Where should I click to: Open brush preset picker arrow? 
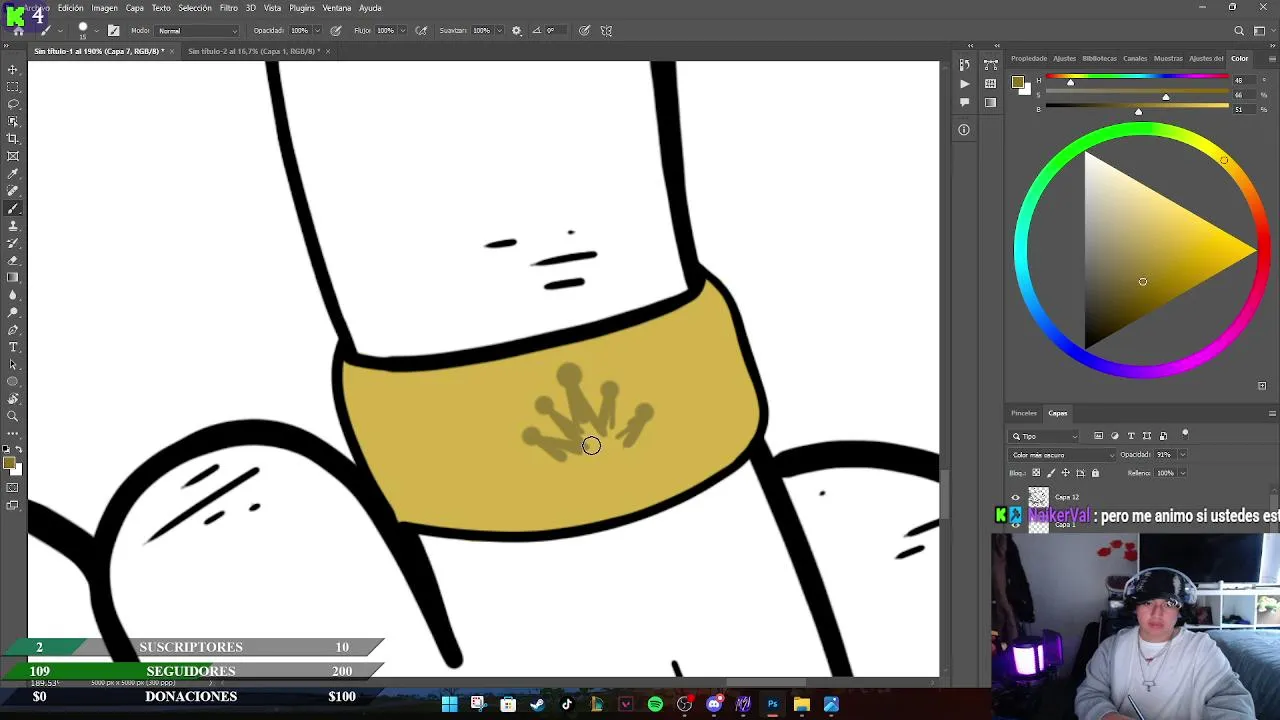coord(96,31)
